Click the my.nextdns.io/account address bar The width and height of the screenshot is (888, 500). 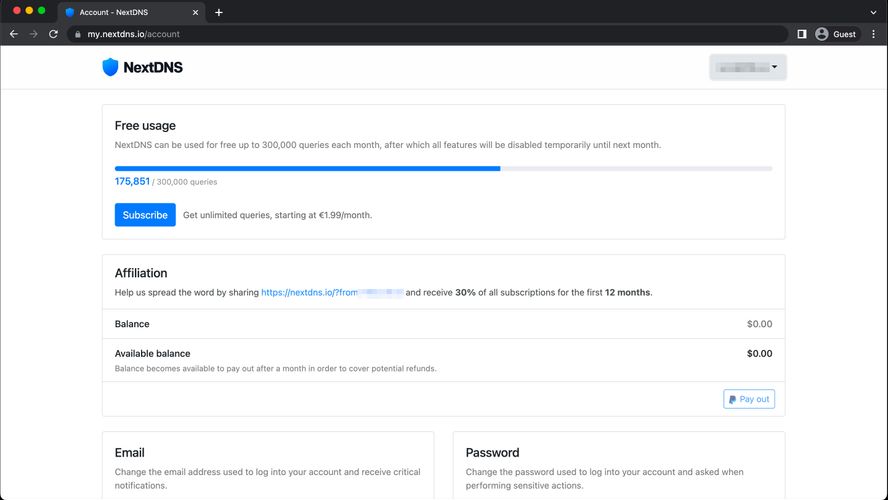point(428,34)
